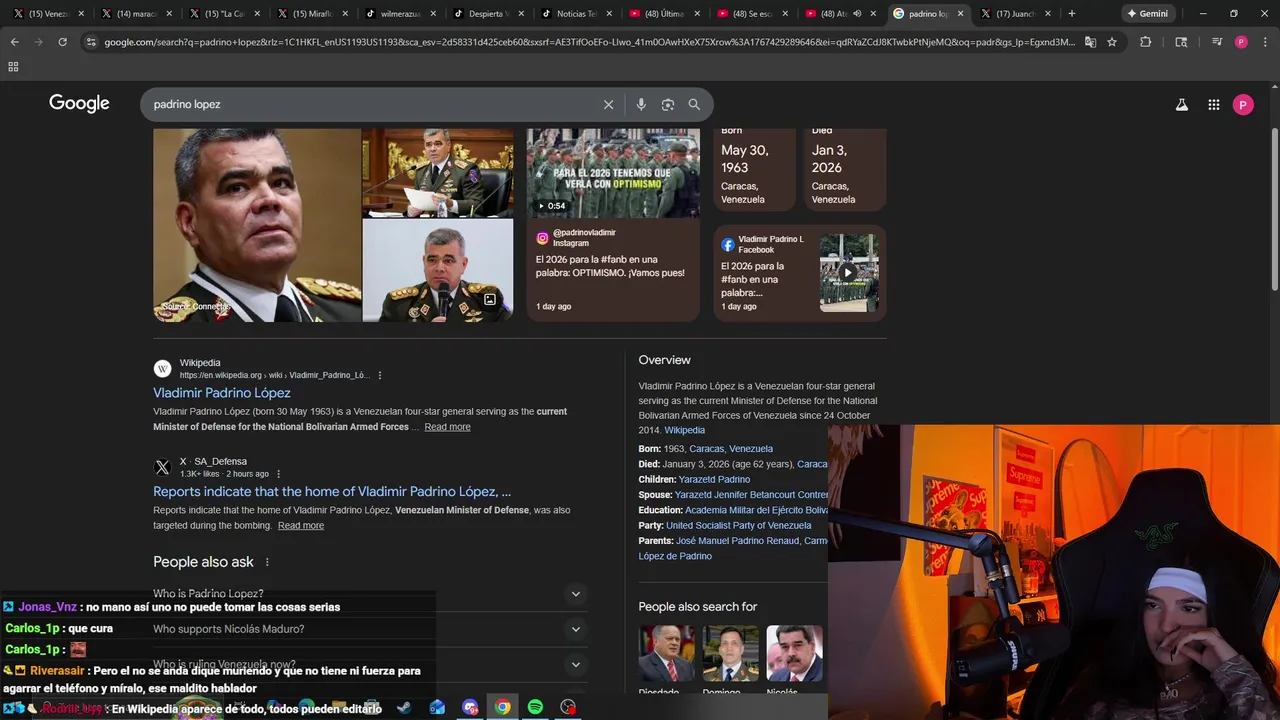Translate this page icon in address bar
The width and height of the screenshot is (1280, 720).
tap(1090, 42)
